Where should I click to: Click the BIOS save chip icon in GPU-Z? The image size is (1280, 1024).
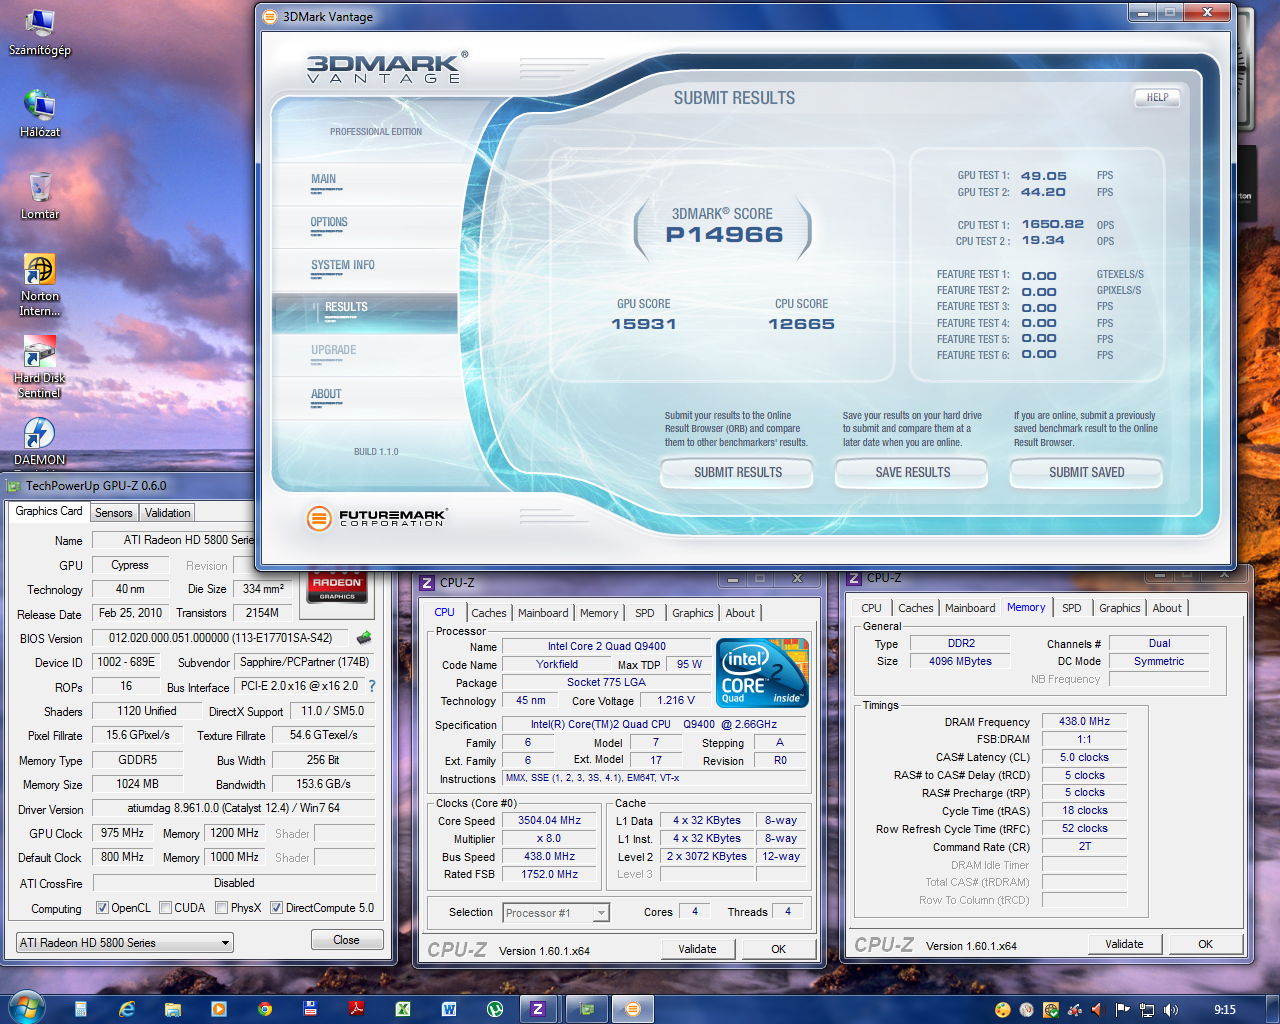tap(364, 638)
